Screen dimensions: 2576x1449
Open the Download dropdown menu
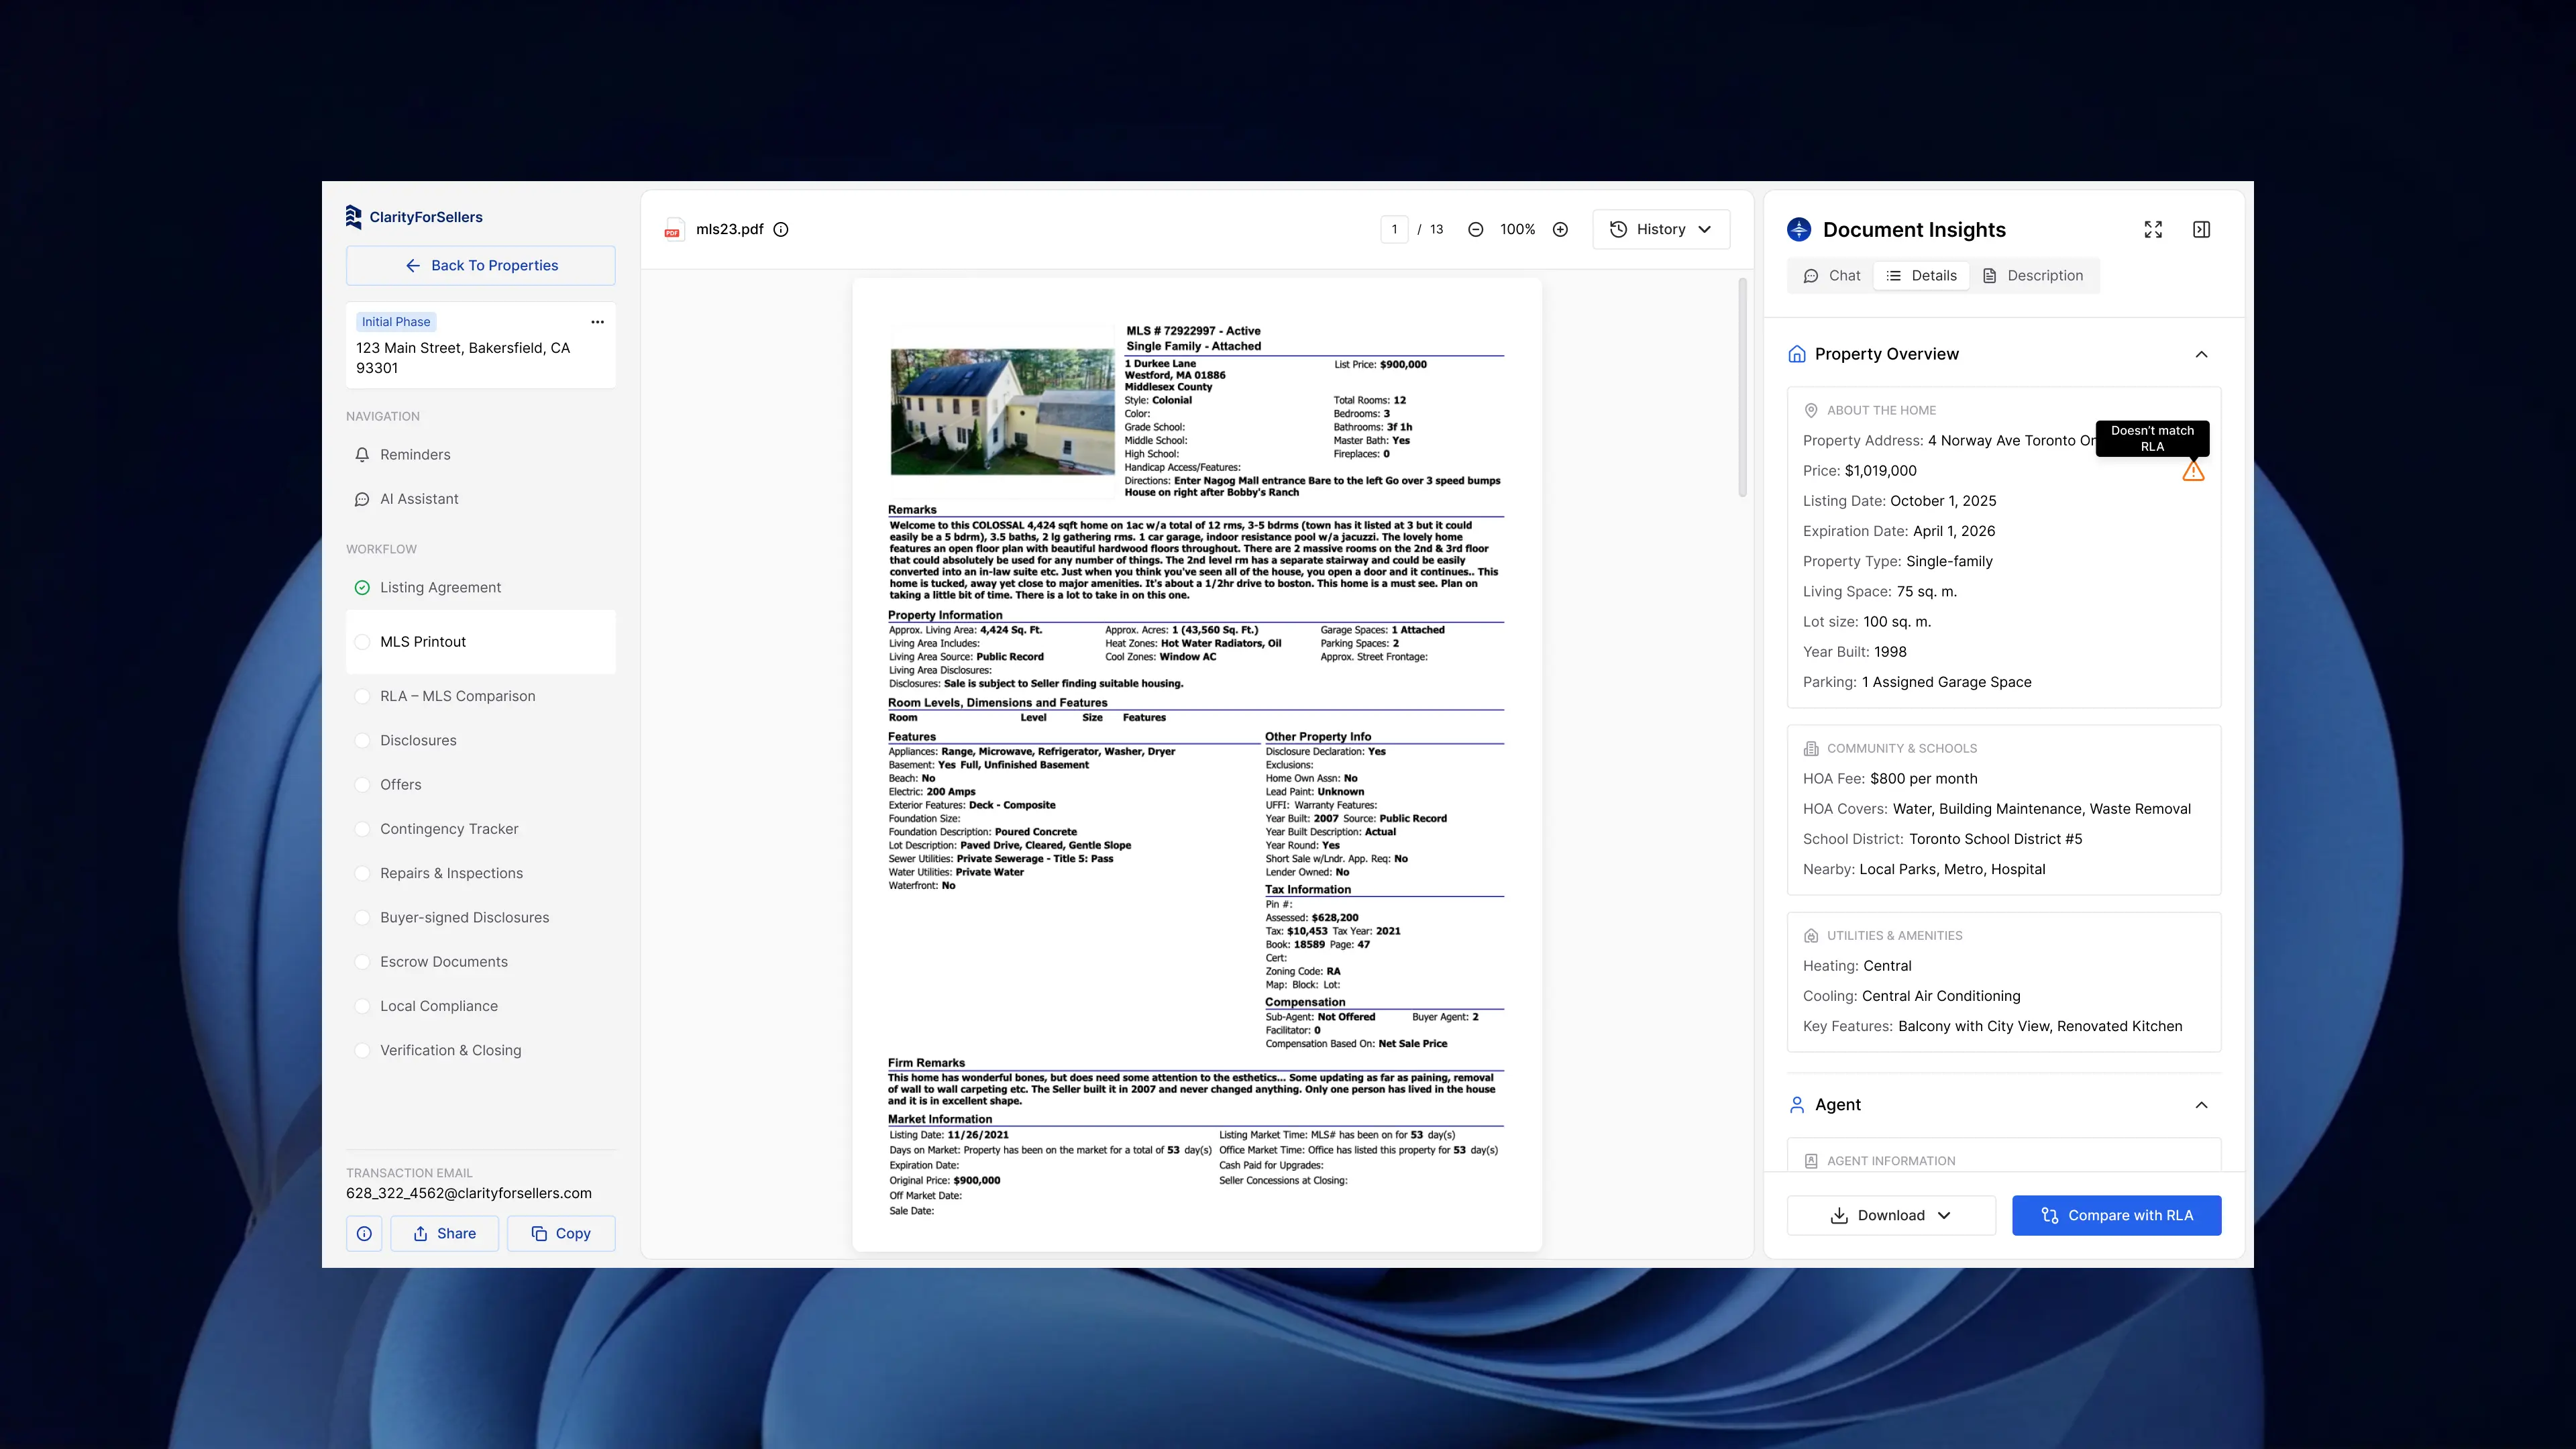pos(1890,1215)
